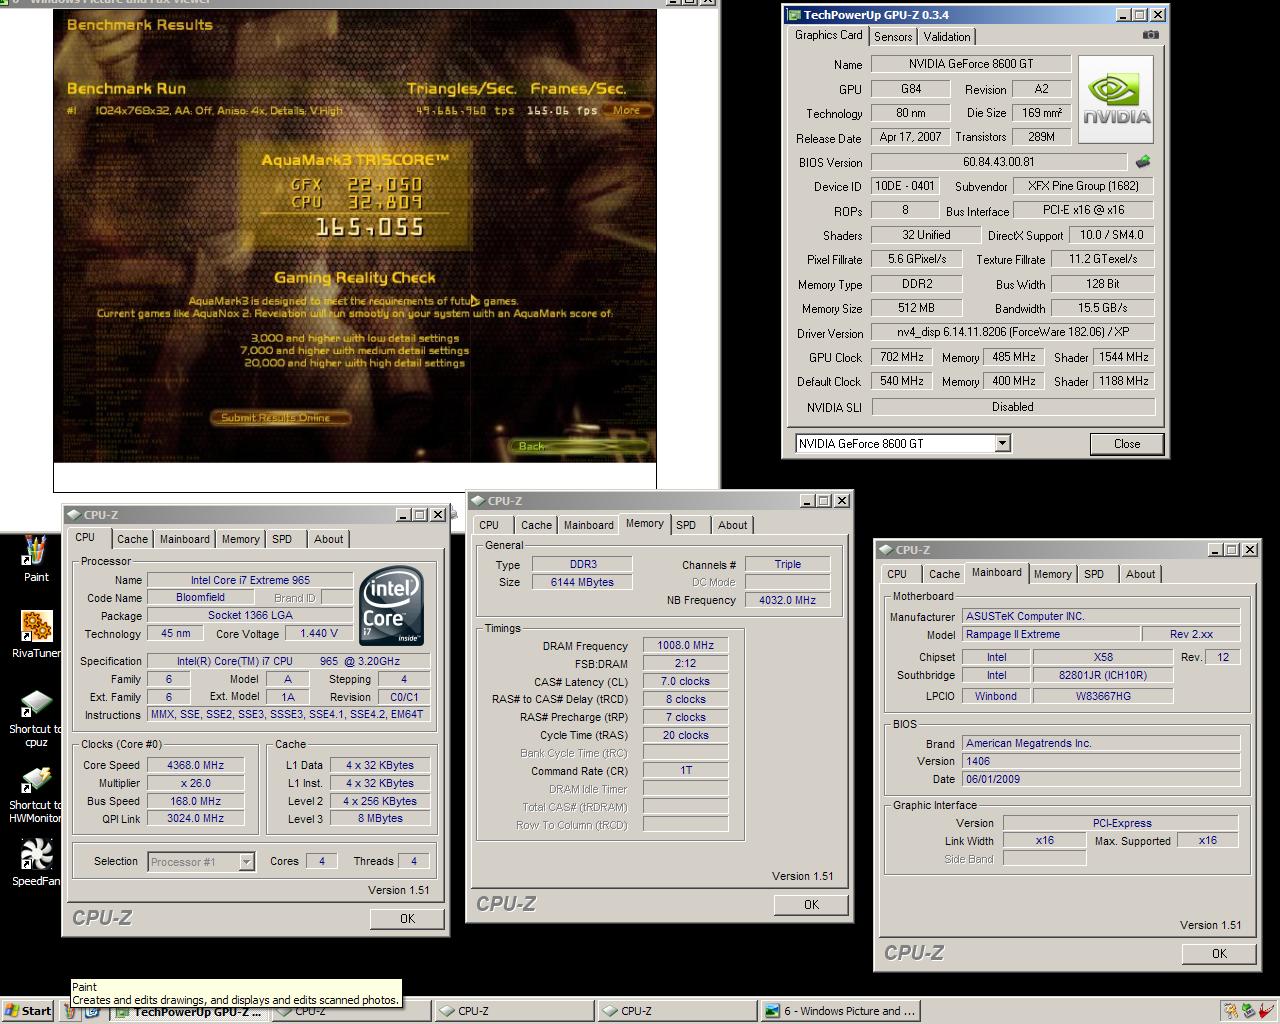Click the Core Speed value 4368.0 MHz

(195, 765)
